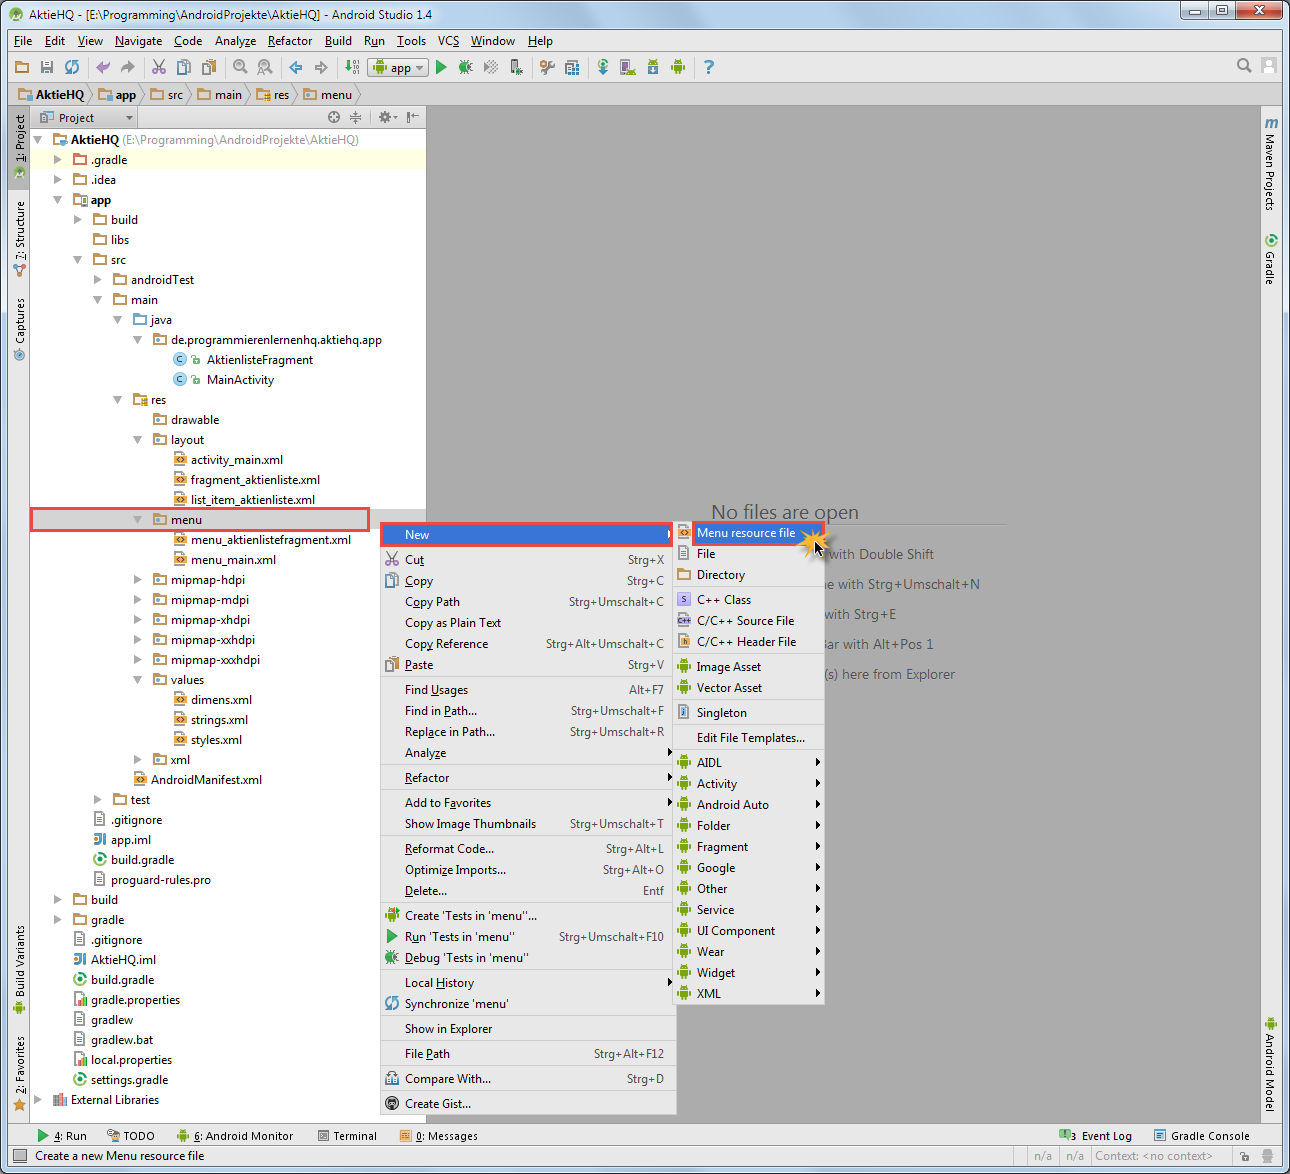Open the SDK Manager icon
The height and width of the screenshot is (1174, 1290).
coord(653,67)
